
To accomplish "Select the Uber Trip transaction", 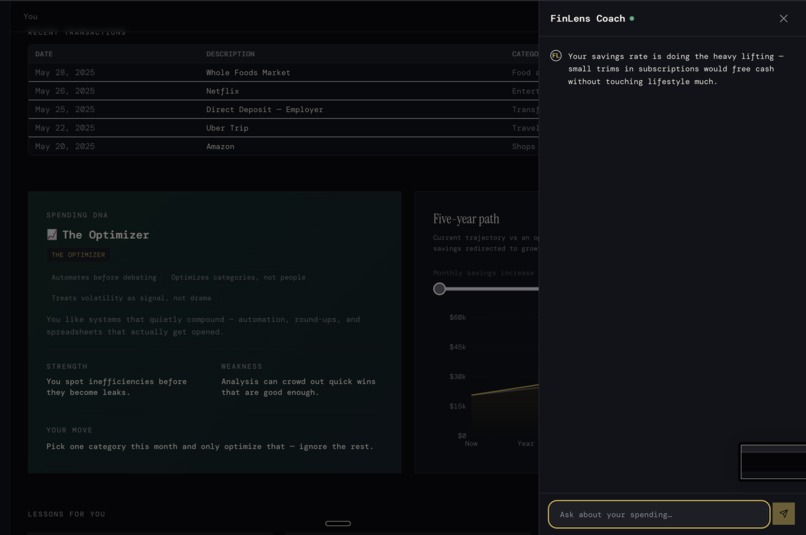I will 283,128.
